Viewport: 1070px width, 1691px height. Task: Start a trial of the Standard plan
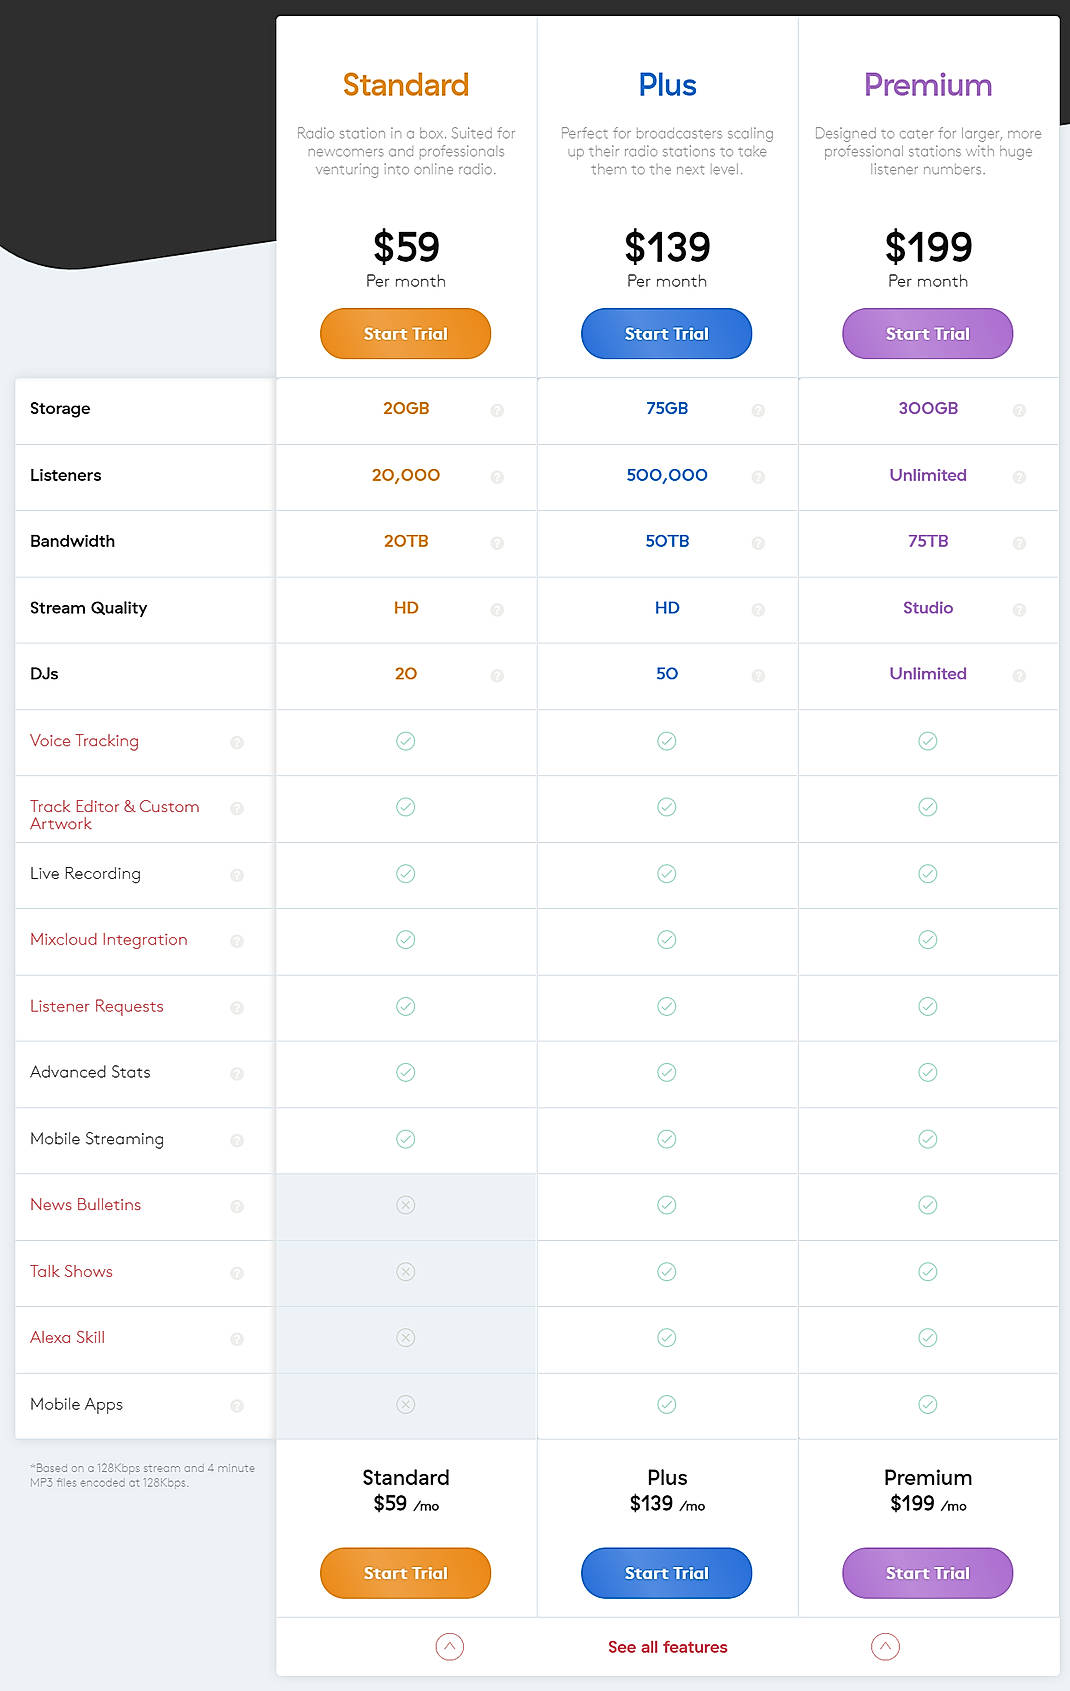coord(405,333)
